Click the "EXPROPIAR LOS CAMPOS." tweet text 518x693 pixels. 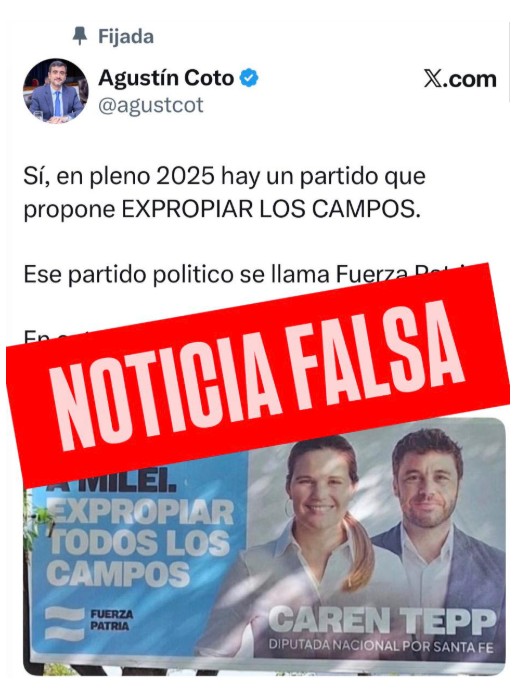click(x=270, y=209)
